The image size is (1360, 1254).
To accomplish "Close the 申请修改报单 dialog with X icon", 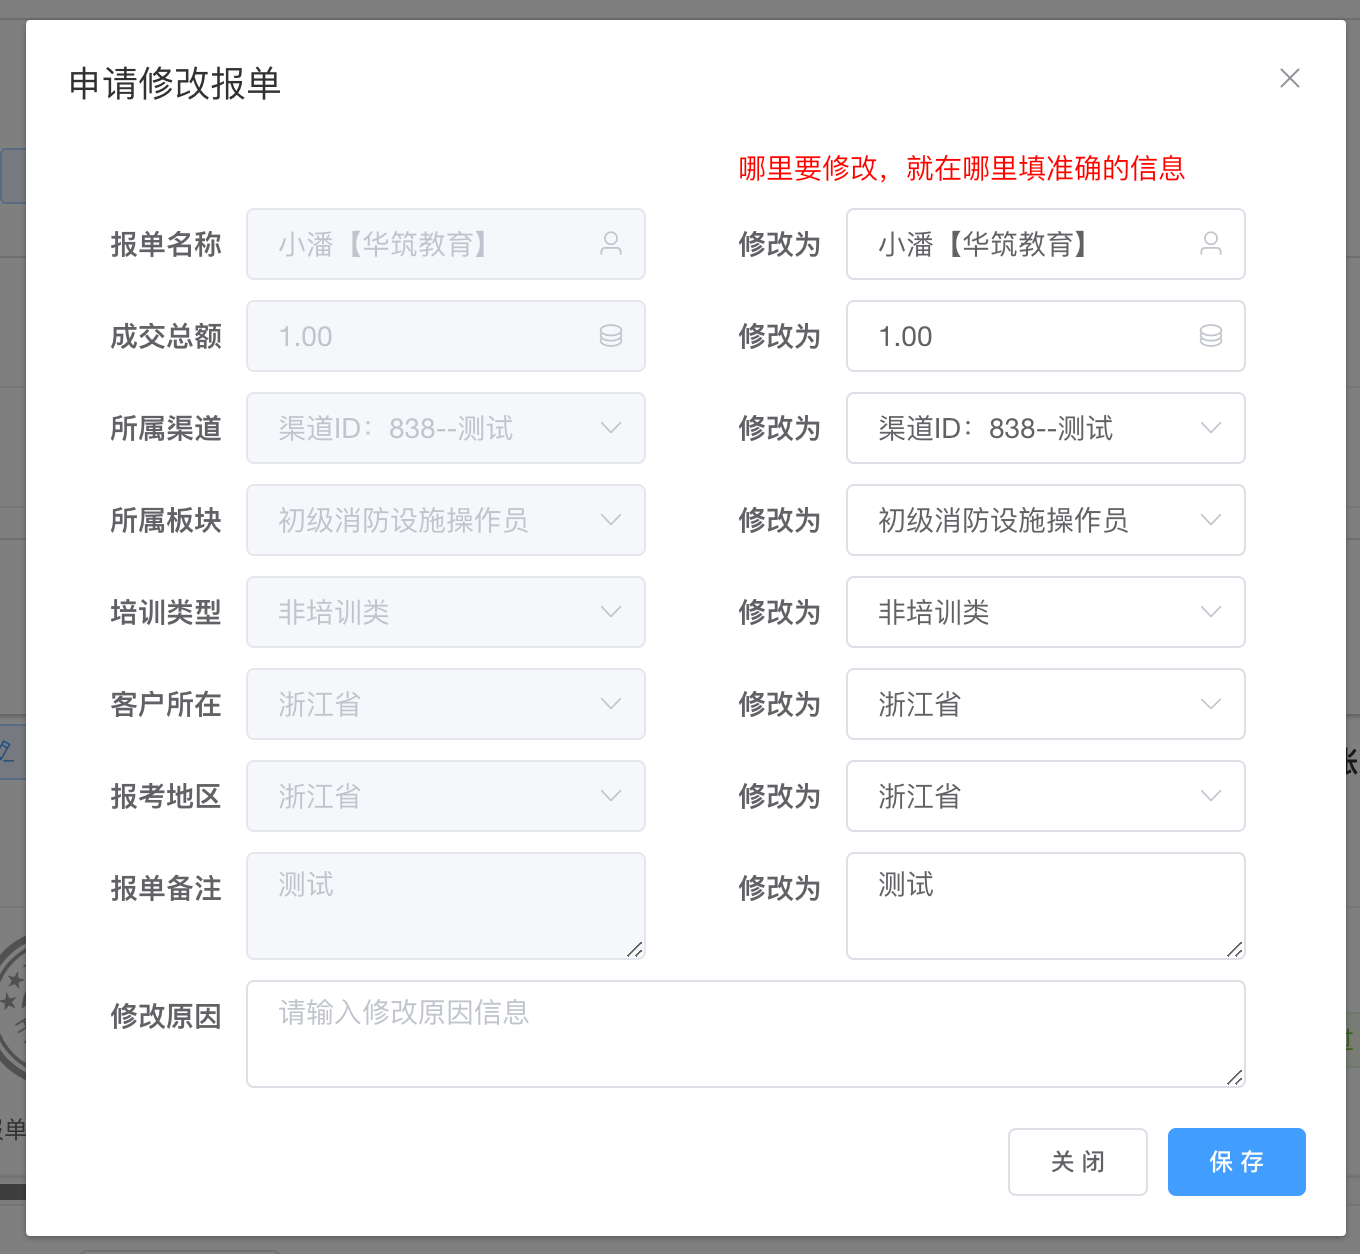I will point(1290,78).
